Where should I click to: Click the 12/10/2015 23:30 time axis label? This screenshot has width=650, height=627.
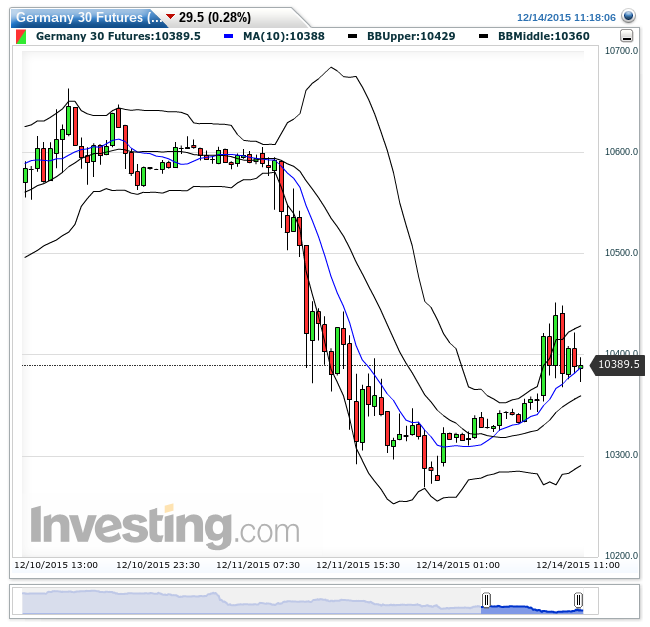[x=158, y=565]
